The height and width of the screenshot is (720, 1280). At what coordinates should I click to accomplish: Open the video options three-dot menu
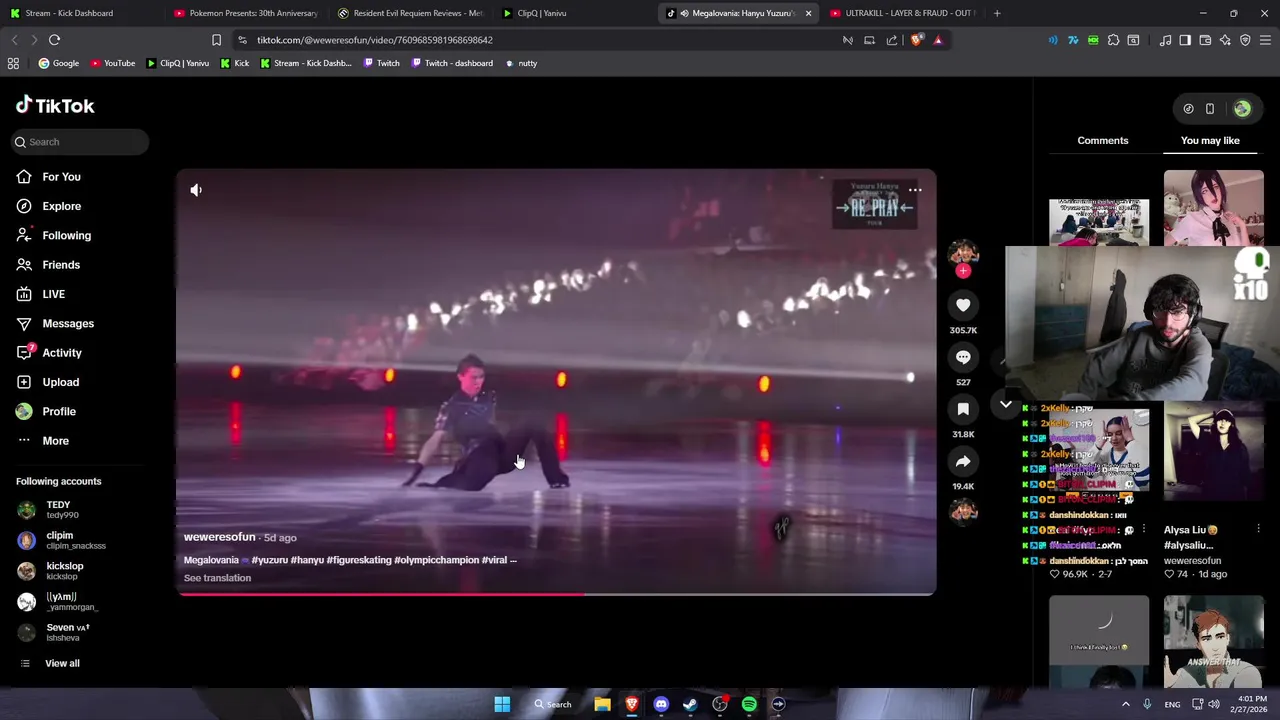tap(915, 190)
